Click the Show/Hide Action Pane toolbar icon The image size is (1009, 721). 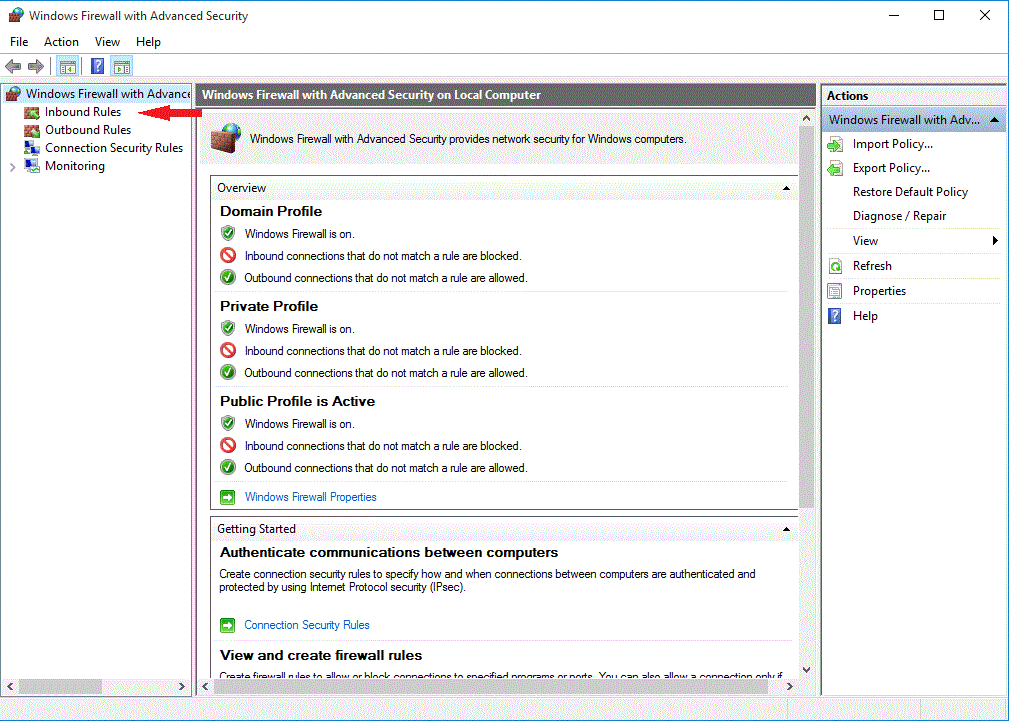coord(121,66)
